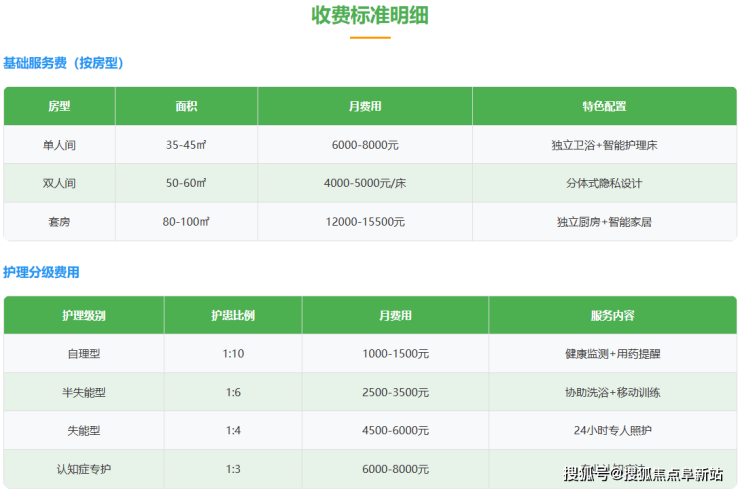Click the 24小时专人照护 service cell

(x=612, y=431)
